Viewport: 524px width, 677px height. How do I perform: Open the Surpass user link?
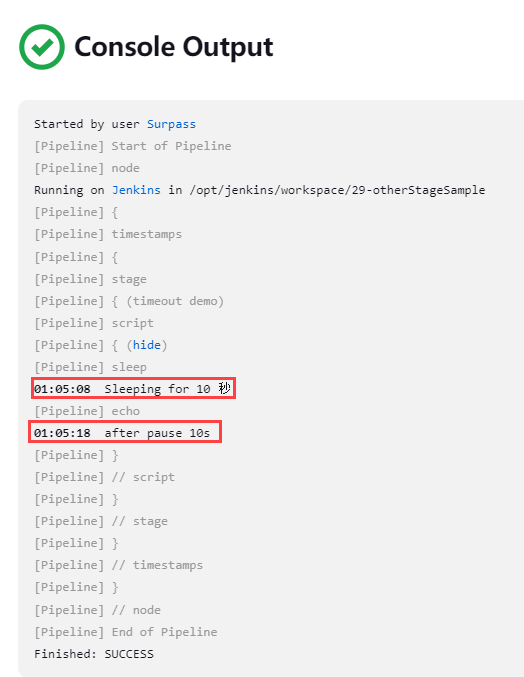point(171,124)
